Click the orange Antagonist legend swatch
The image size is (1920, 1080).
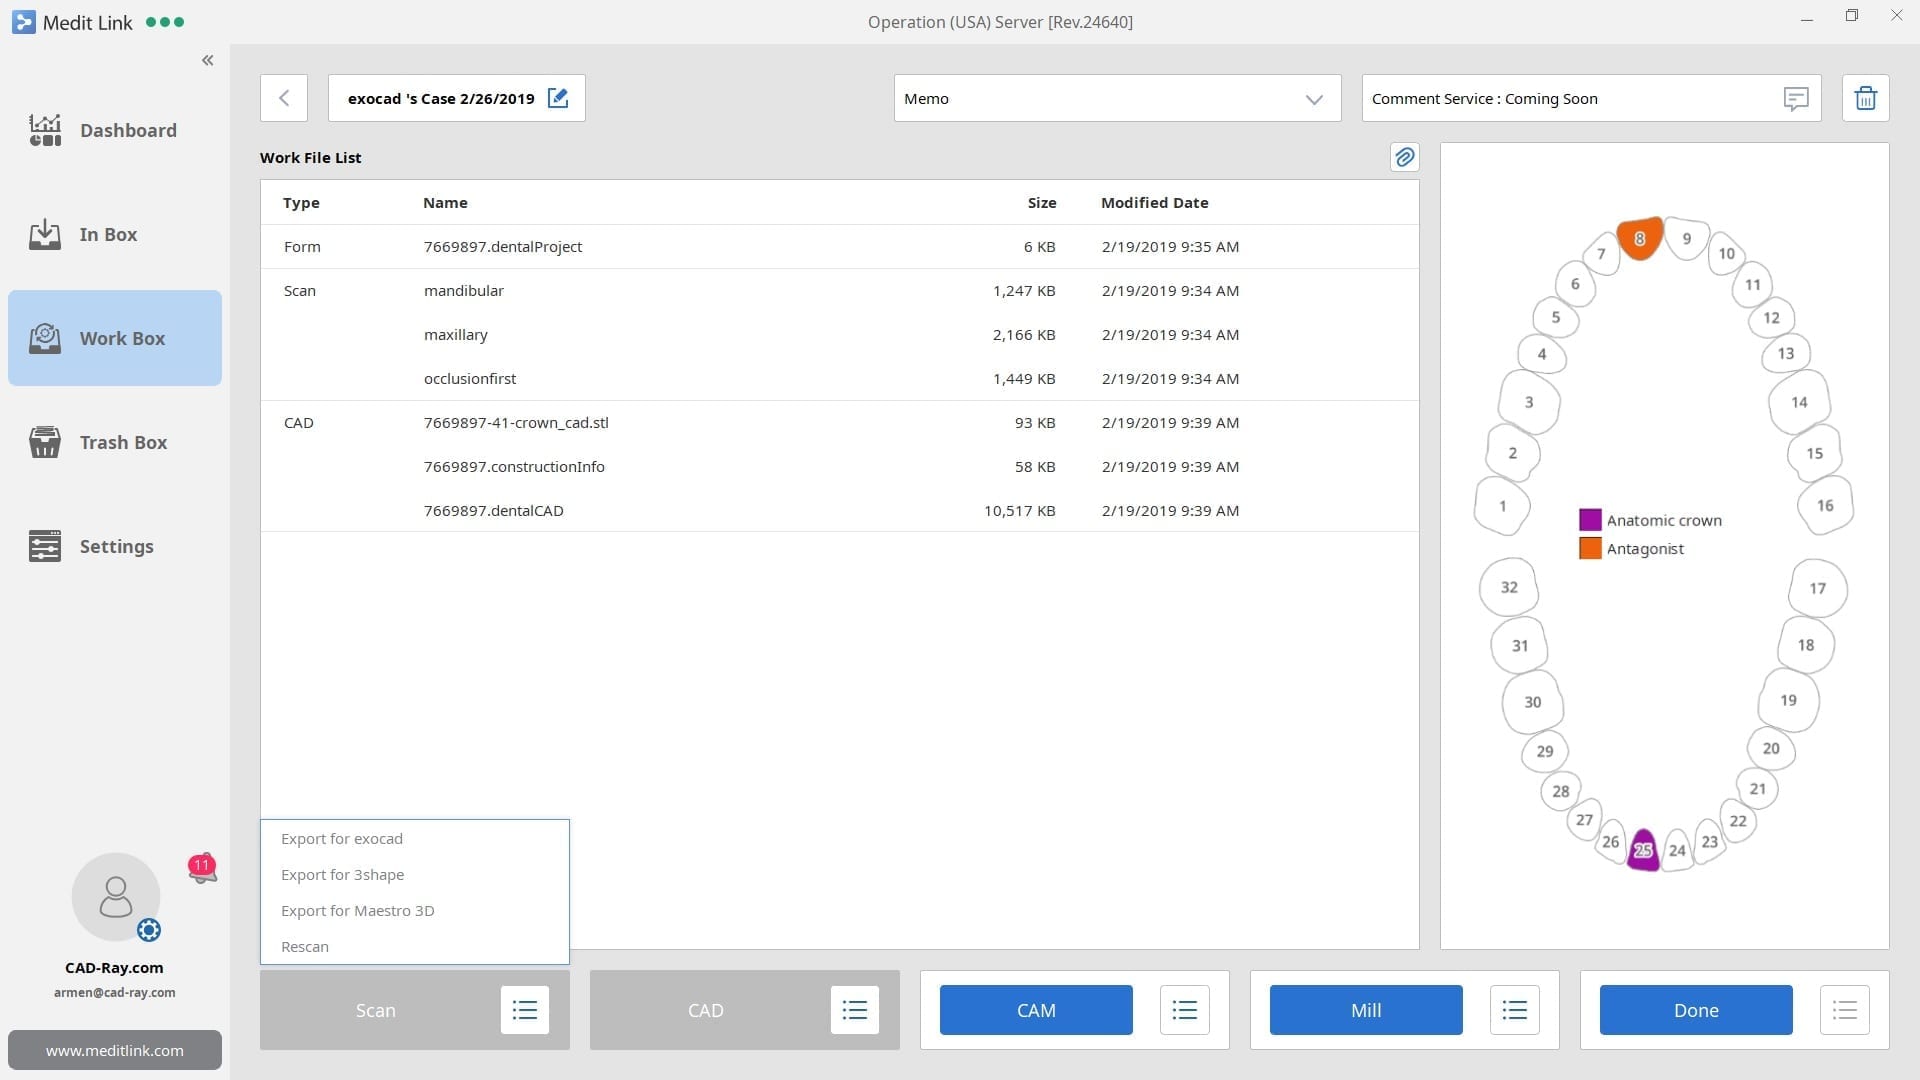1590,548
